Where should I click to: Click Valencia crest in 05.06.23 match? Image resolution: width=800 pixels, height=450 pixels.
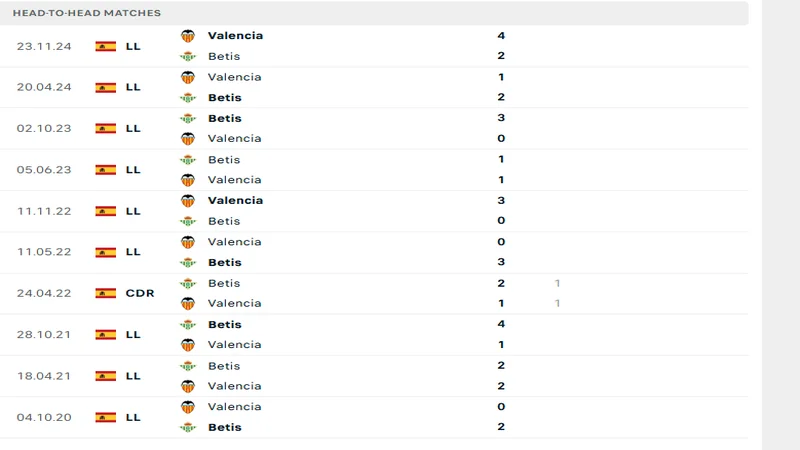pos(187,180)
